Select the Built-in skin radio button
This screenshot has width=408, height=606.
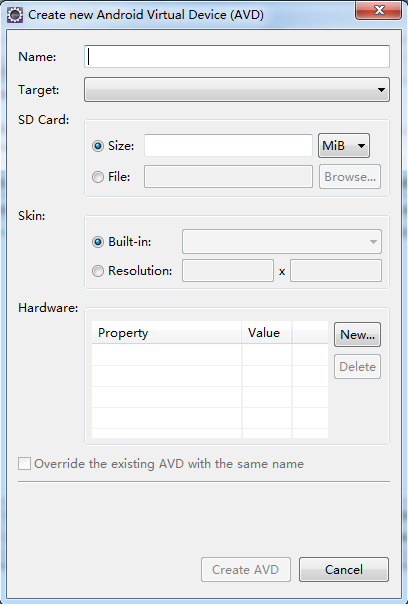[98, 242]
